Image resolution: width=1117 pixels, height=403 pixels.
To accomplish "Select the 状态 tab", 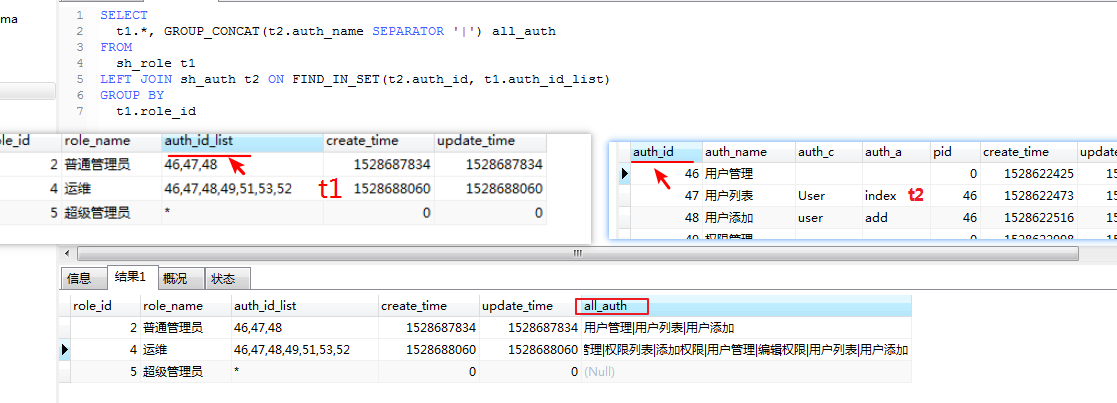I will pyautogui.click(x=223, y=278).
